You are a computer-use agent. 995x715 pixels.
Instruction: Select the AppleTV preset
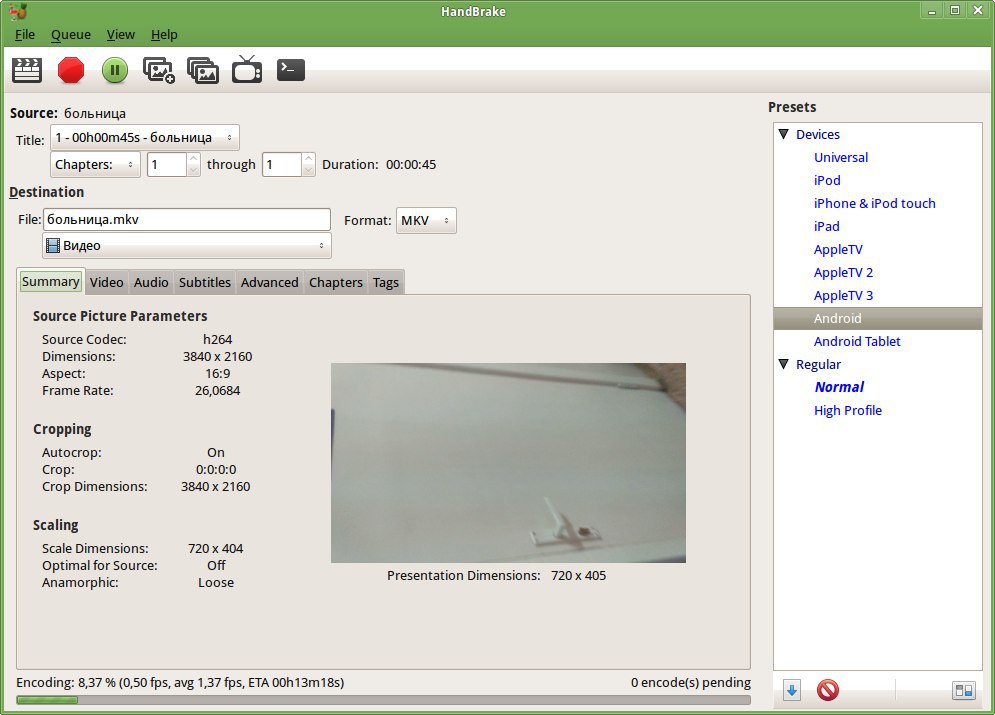coord(838,249)
